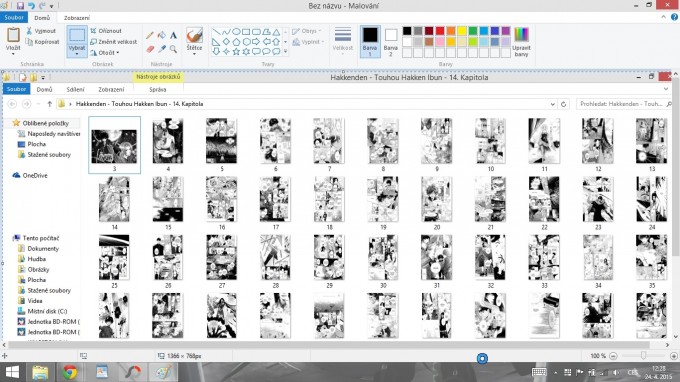680x382 pixels.
Task: Click the Save icon in Paint quick access
Action: point(20,6)
